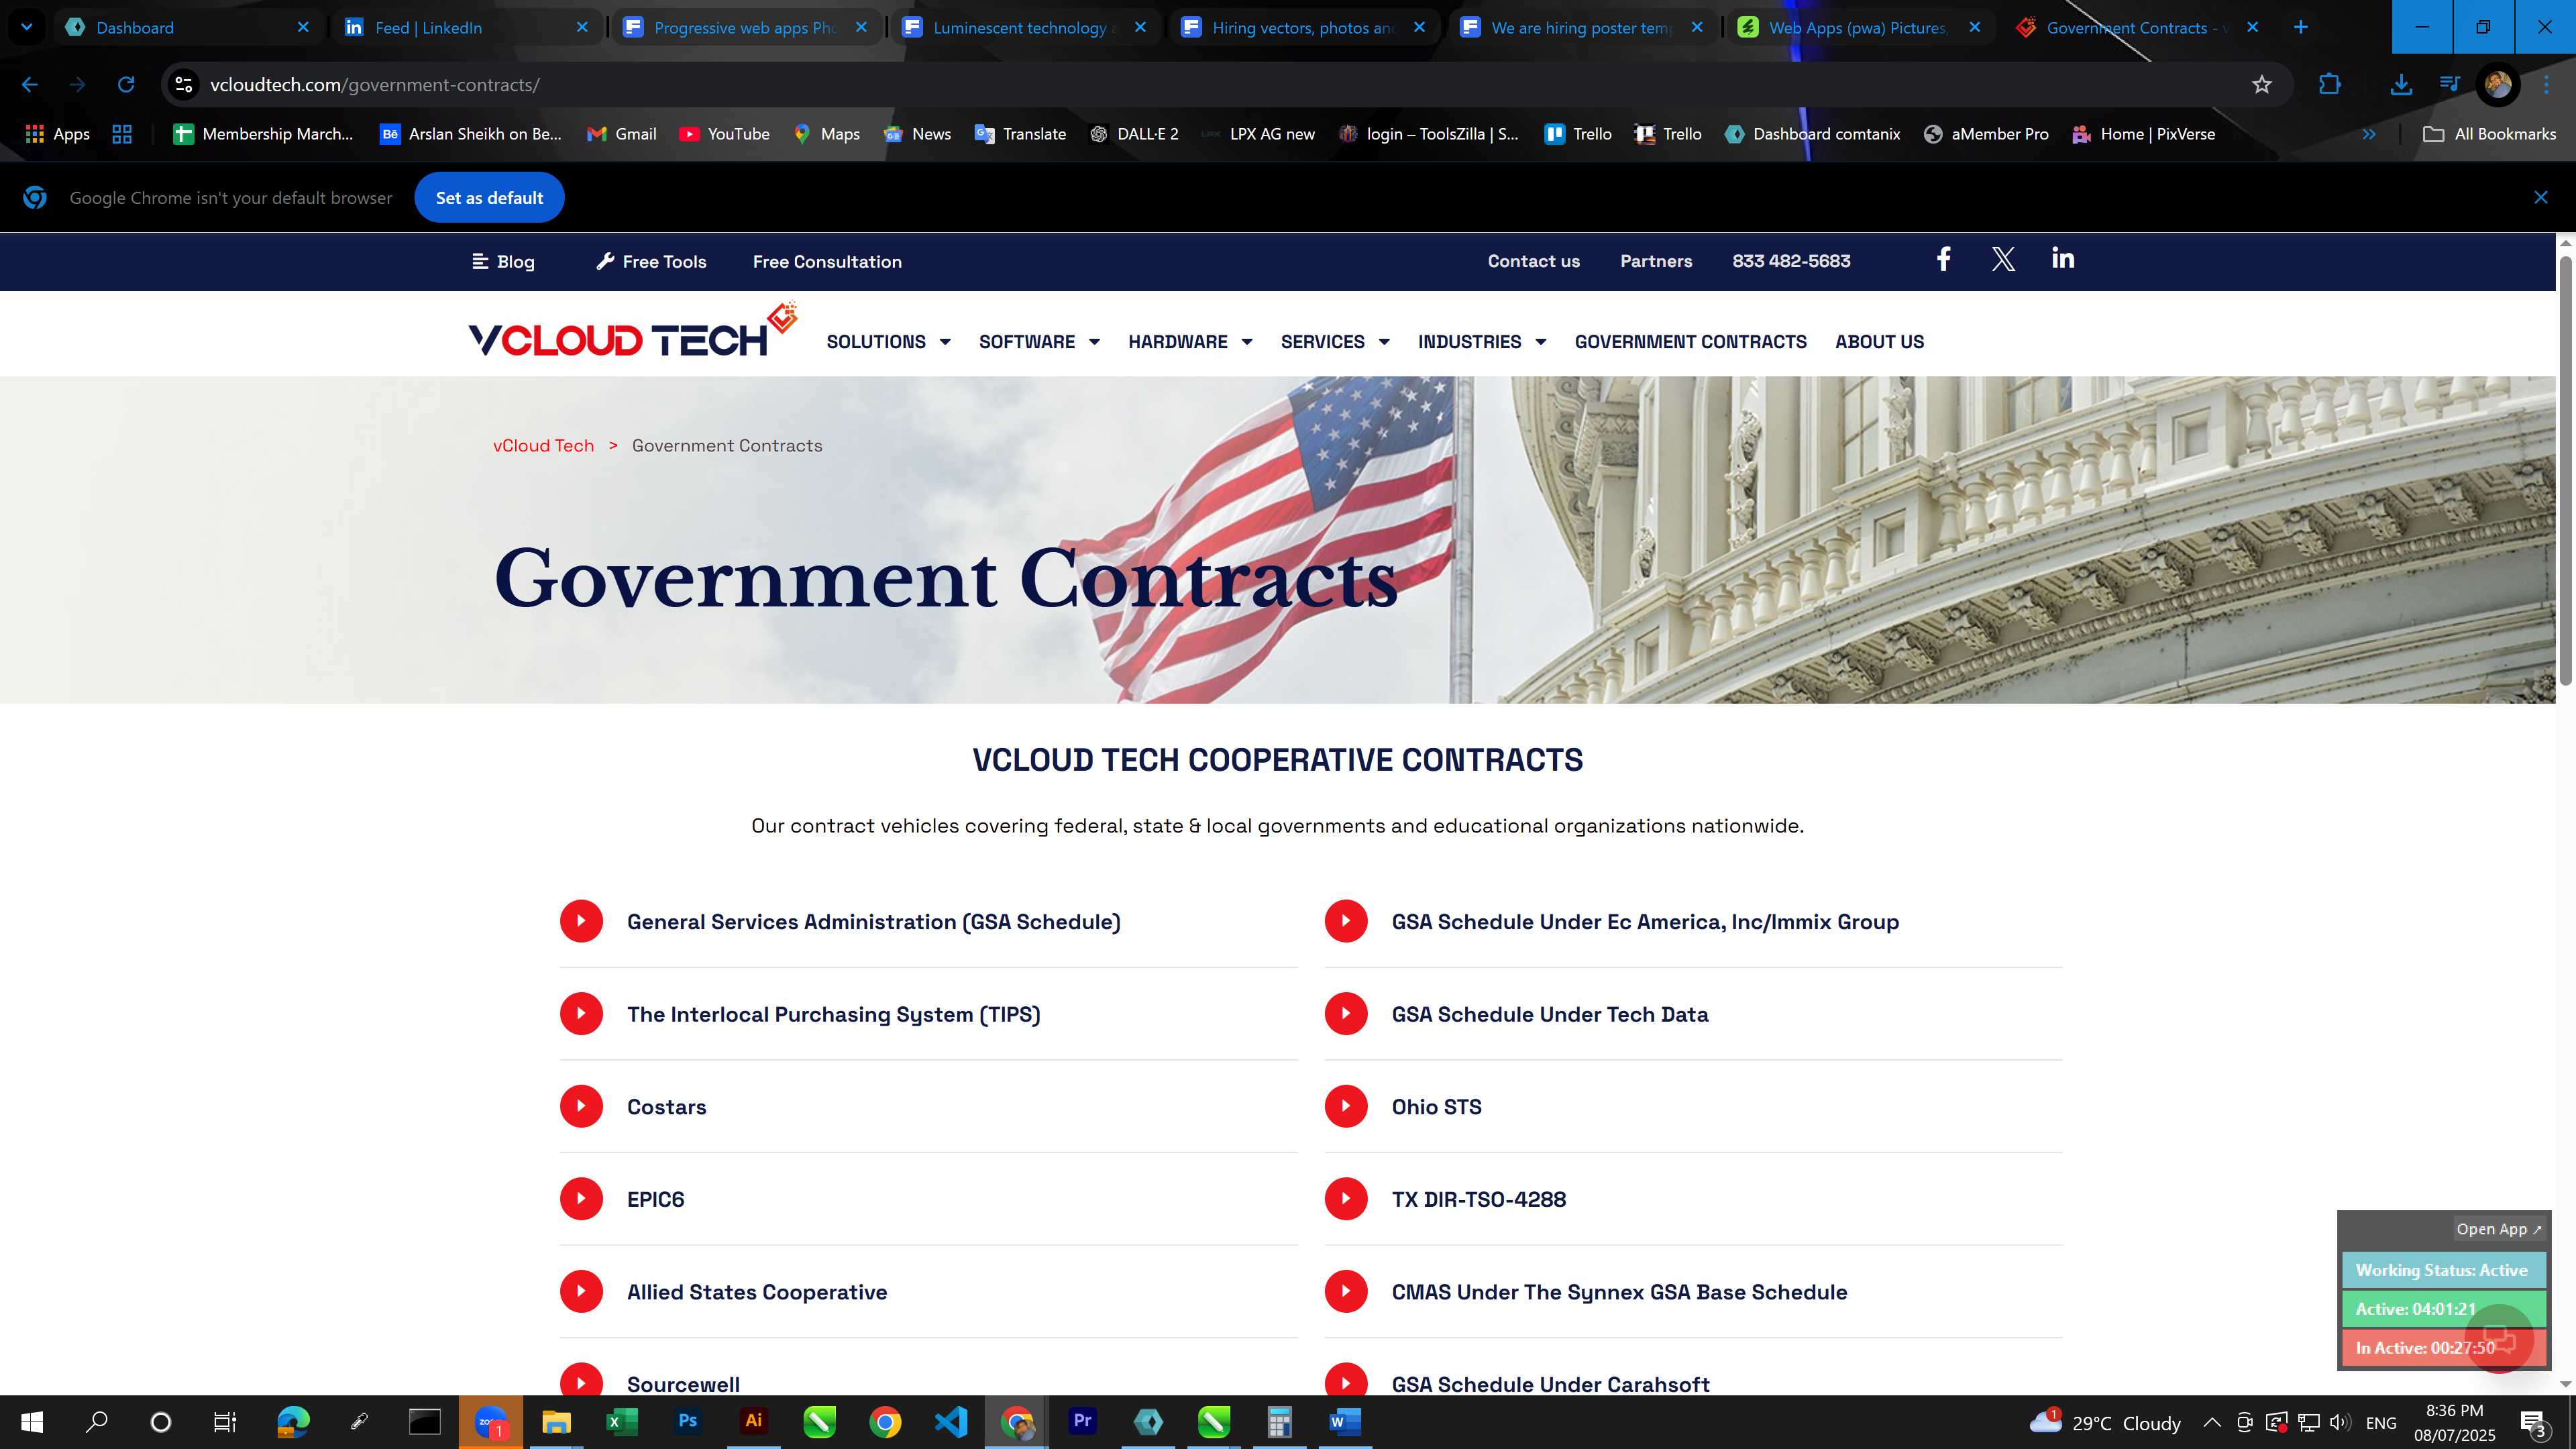
Task: Click the volume icon in system tray
Action: pyautogui.click(x=2340, y=1422)
